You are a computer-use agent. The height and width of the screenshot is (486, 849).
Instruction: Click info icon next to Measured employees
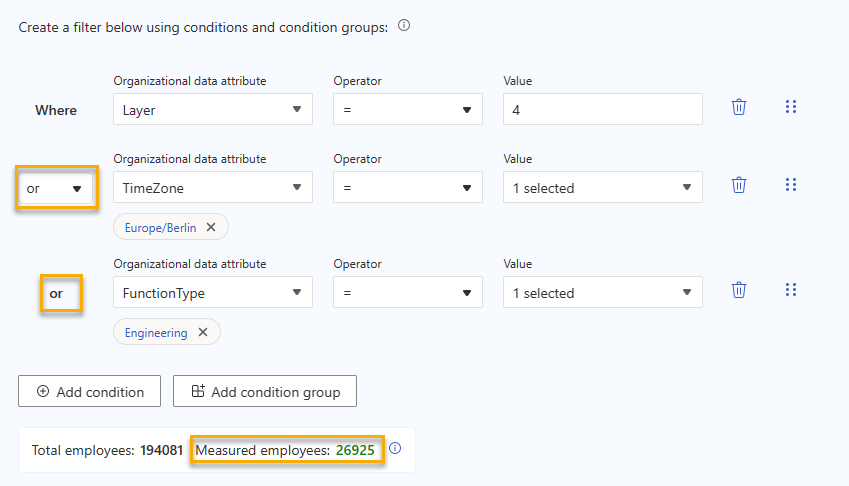[395, 449]
